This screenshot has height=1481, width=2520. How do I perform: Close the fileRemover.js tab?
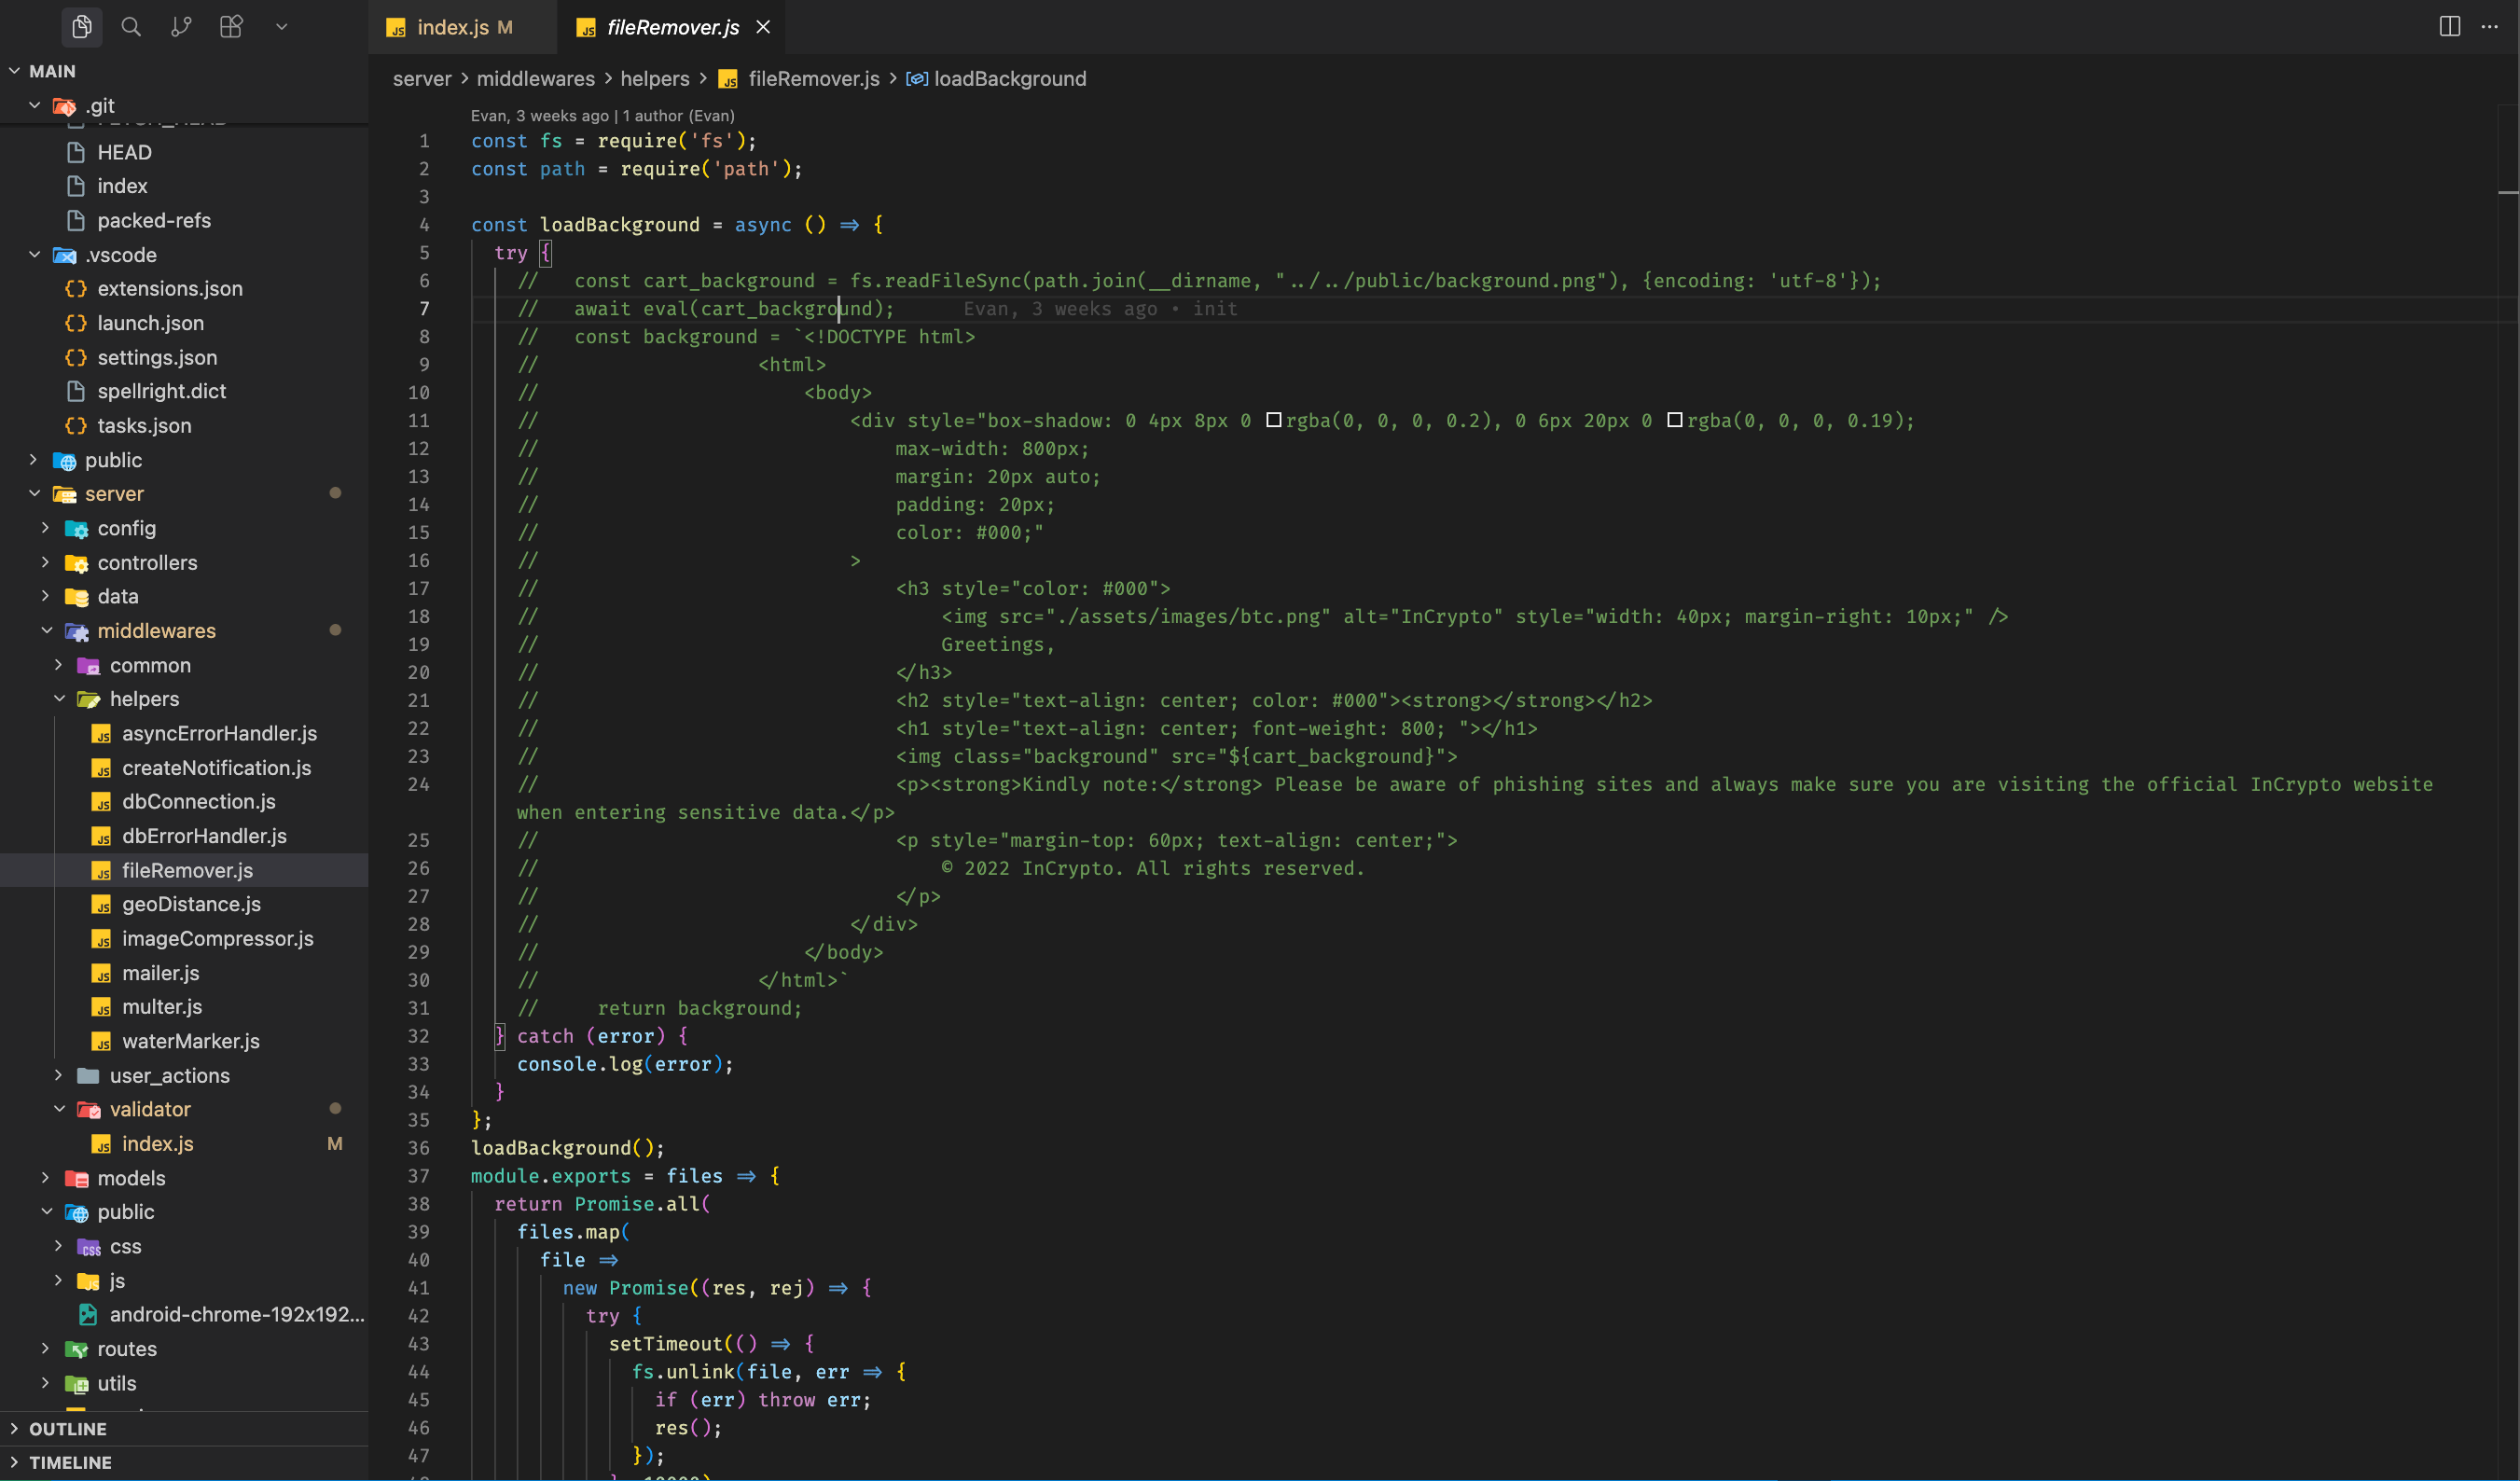coord(763,27)
